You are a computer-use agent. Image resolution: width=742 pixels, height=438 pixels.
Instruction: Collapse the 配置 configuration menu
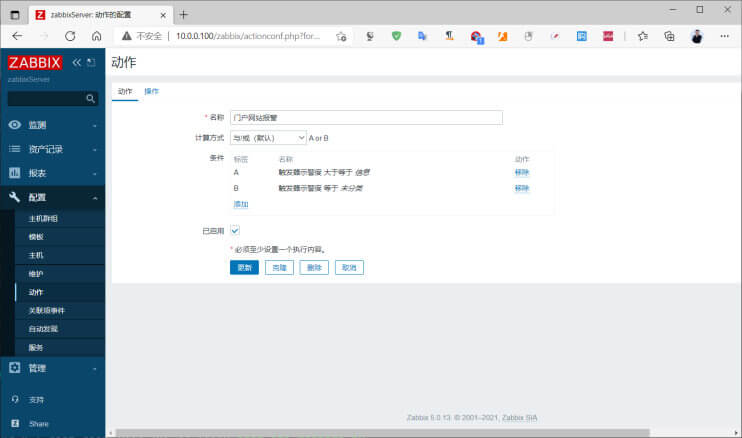[x=53, y=197]
